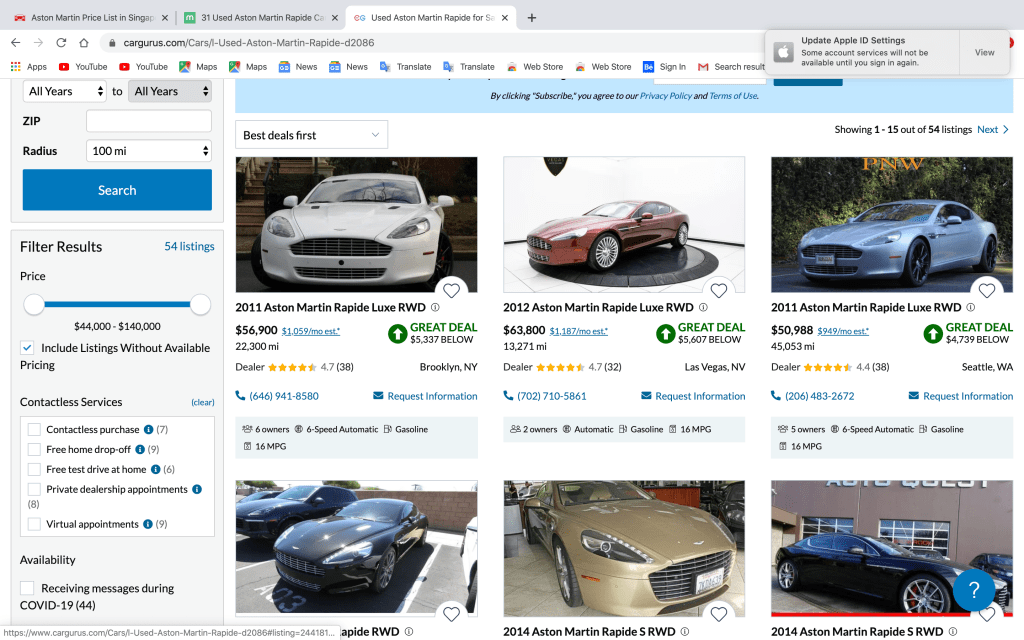Save the Brooklyn 2011 Rapide with heart icon
1024x640 pixels.
[451, 290]
